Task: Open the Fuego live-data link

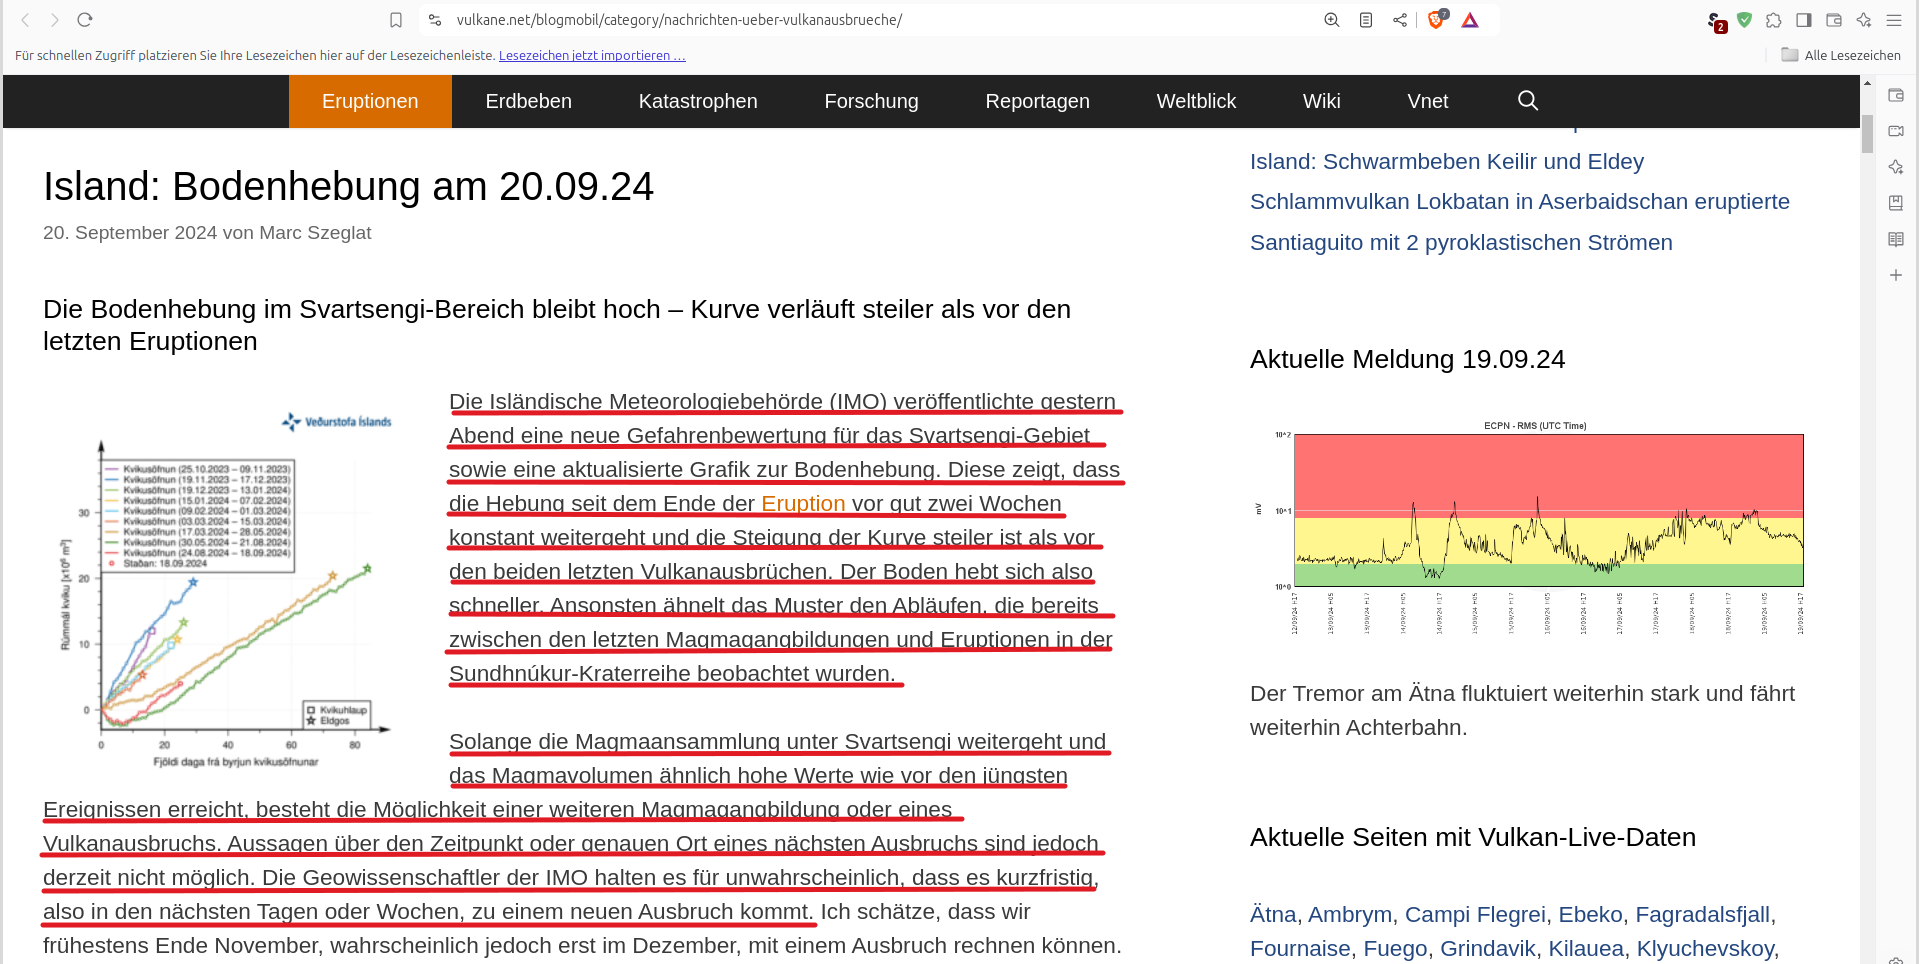Action: 1395,949
